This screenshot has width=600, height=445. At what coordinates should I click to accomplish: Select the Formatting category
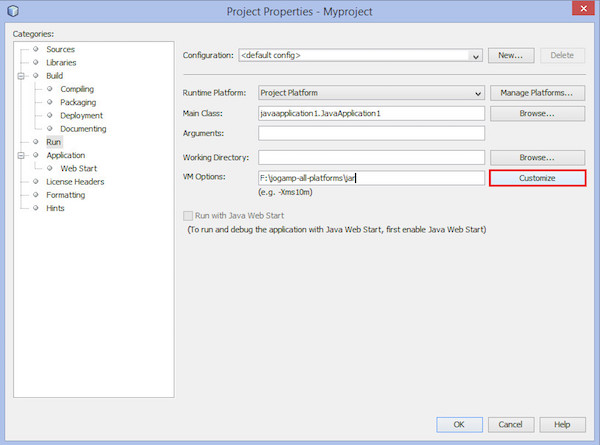pyautogui.click(x=65, y=195)
